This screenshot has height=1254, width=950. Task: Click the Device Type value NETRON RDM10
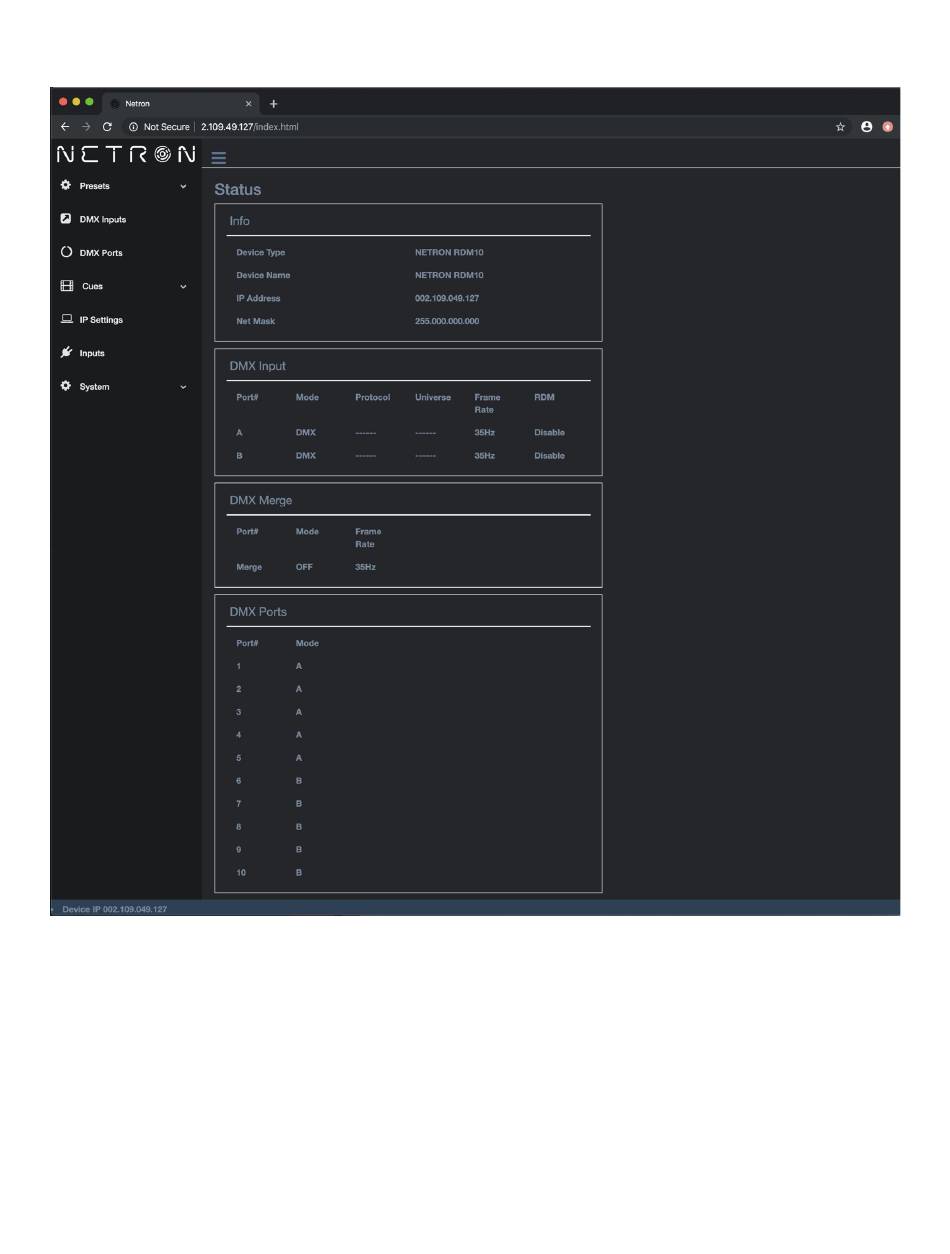[x=449, y=253]
